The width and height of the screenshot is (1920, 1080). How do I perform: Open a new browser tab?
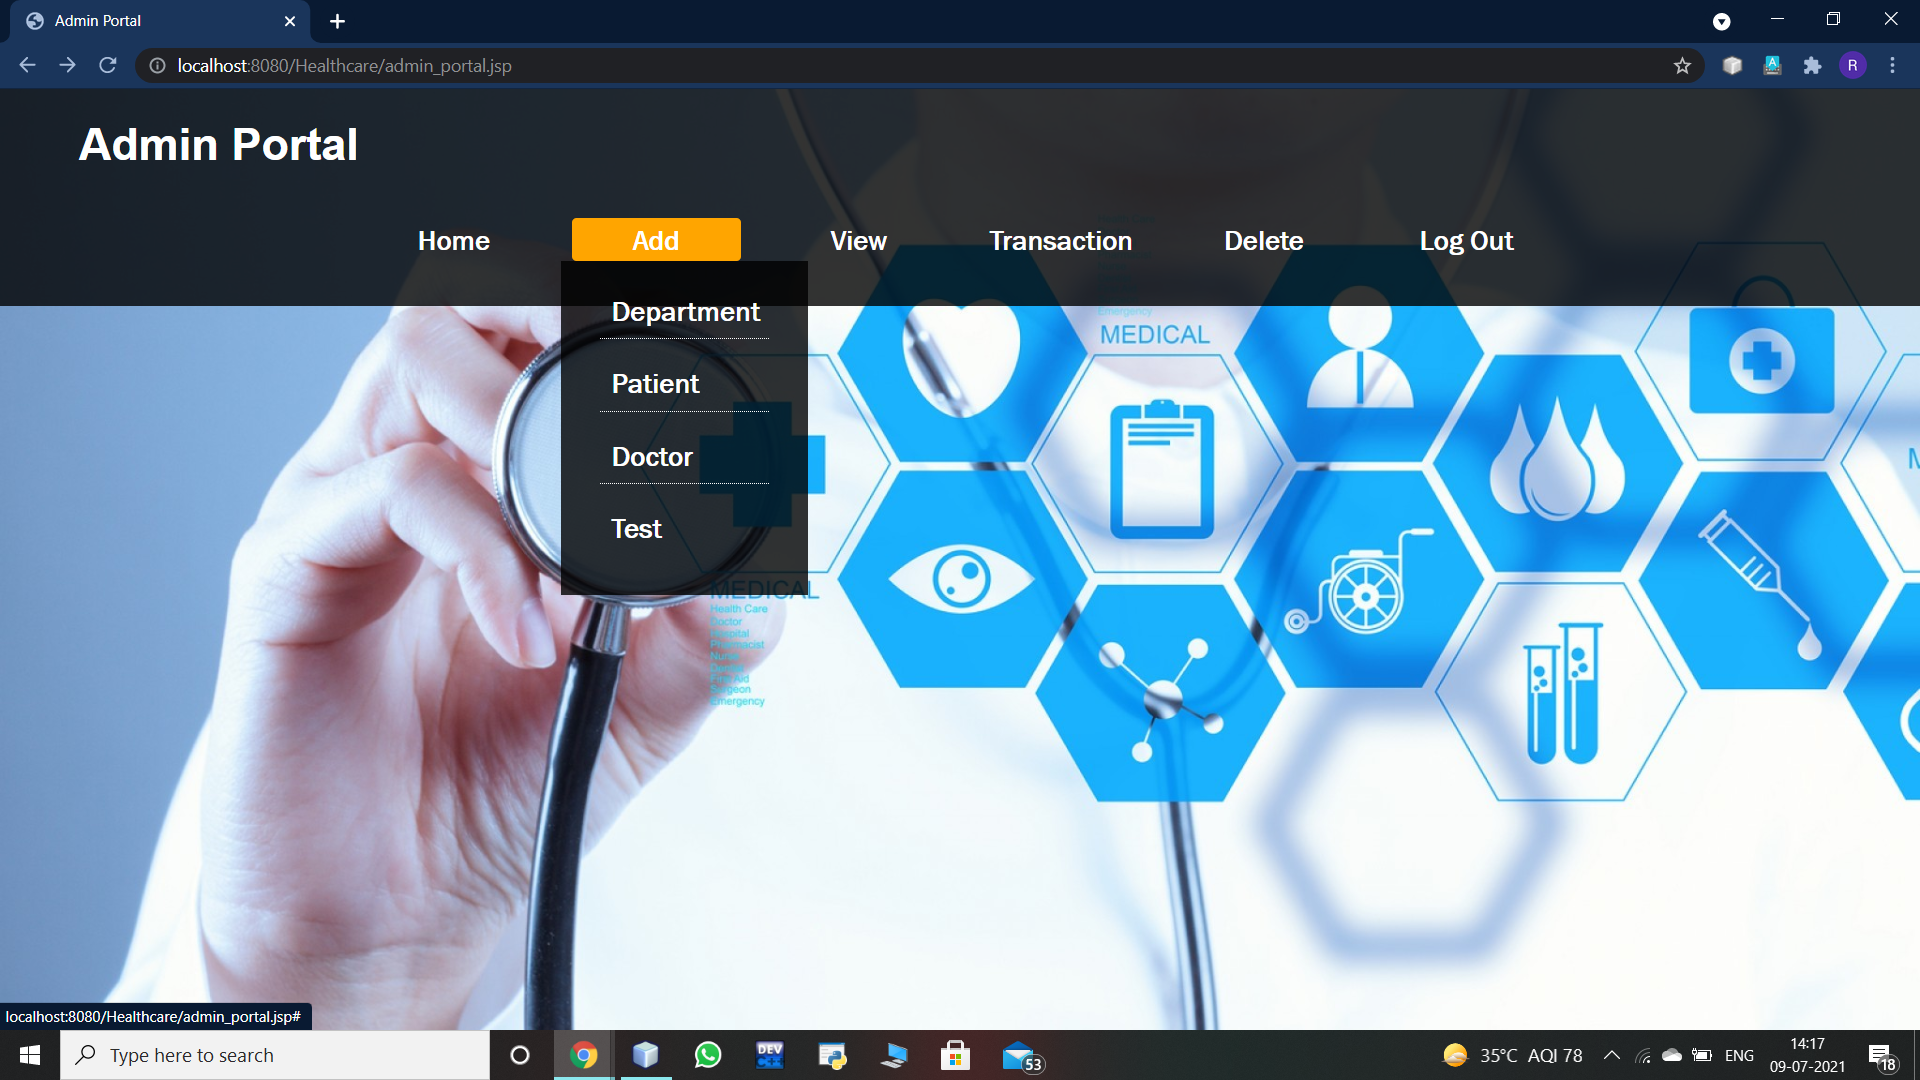point(337,21)
